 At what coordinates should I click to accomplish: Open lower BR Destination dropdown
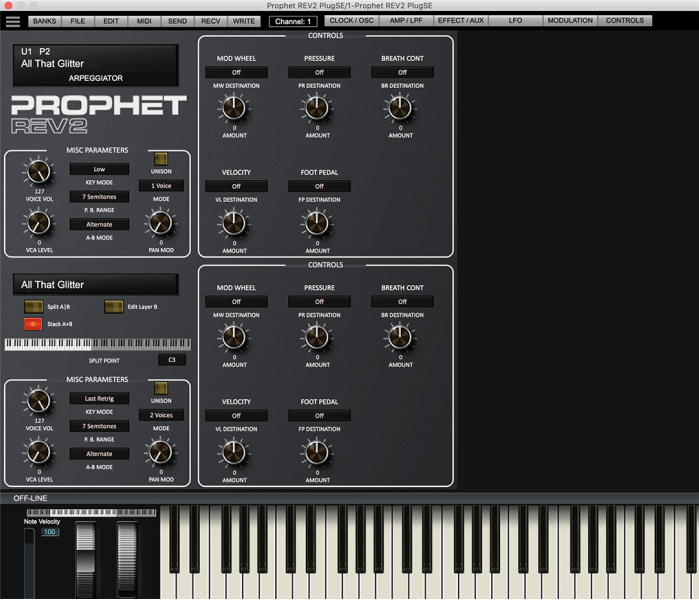click(402, 302)
